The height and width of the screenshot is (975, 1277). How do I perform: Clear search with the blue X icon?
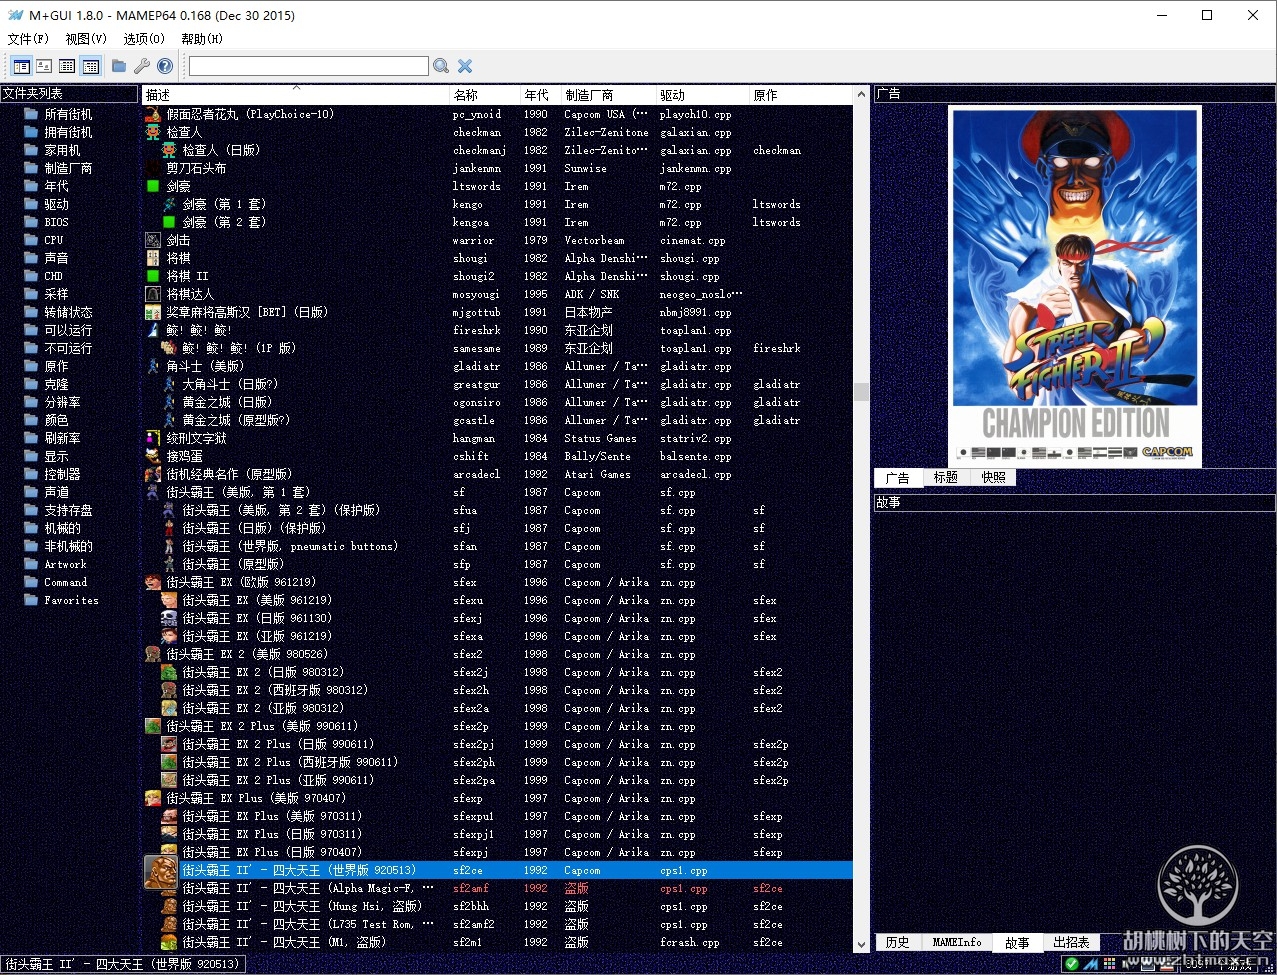465,66
